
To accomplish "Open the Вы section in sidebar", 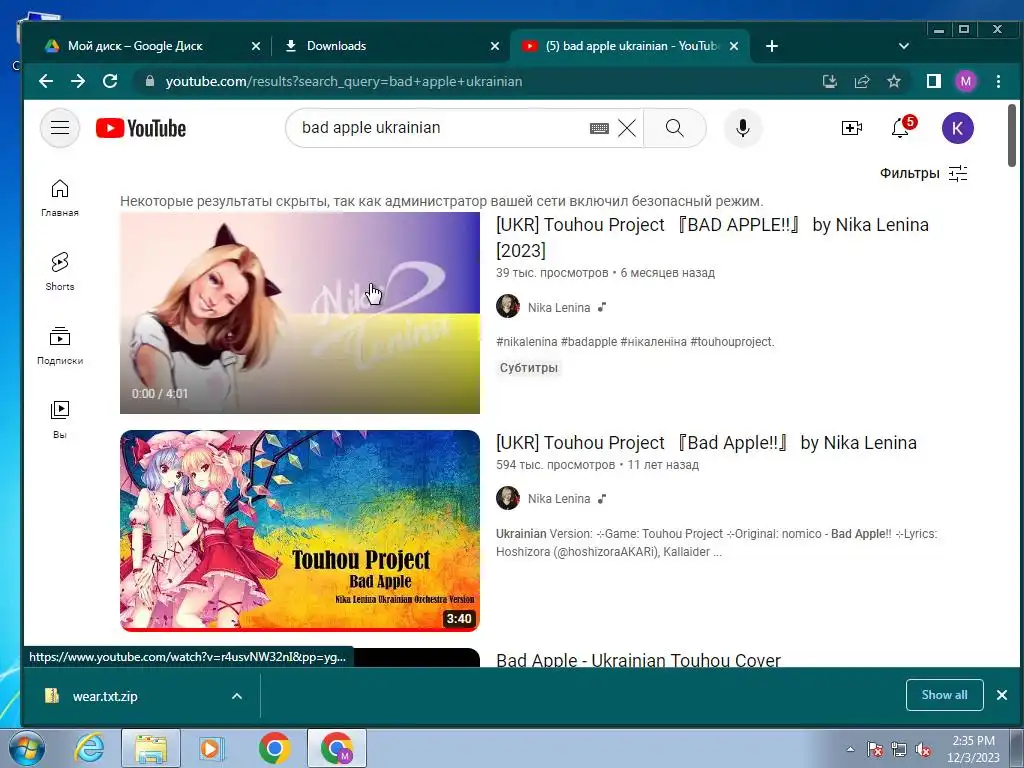I will pos(60,419).
